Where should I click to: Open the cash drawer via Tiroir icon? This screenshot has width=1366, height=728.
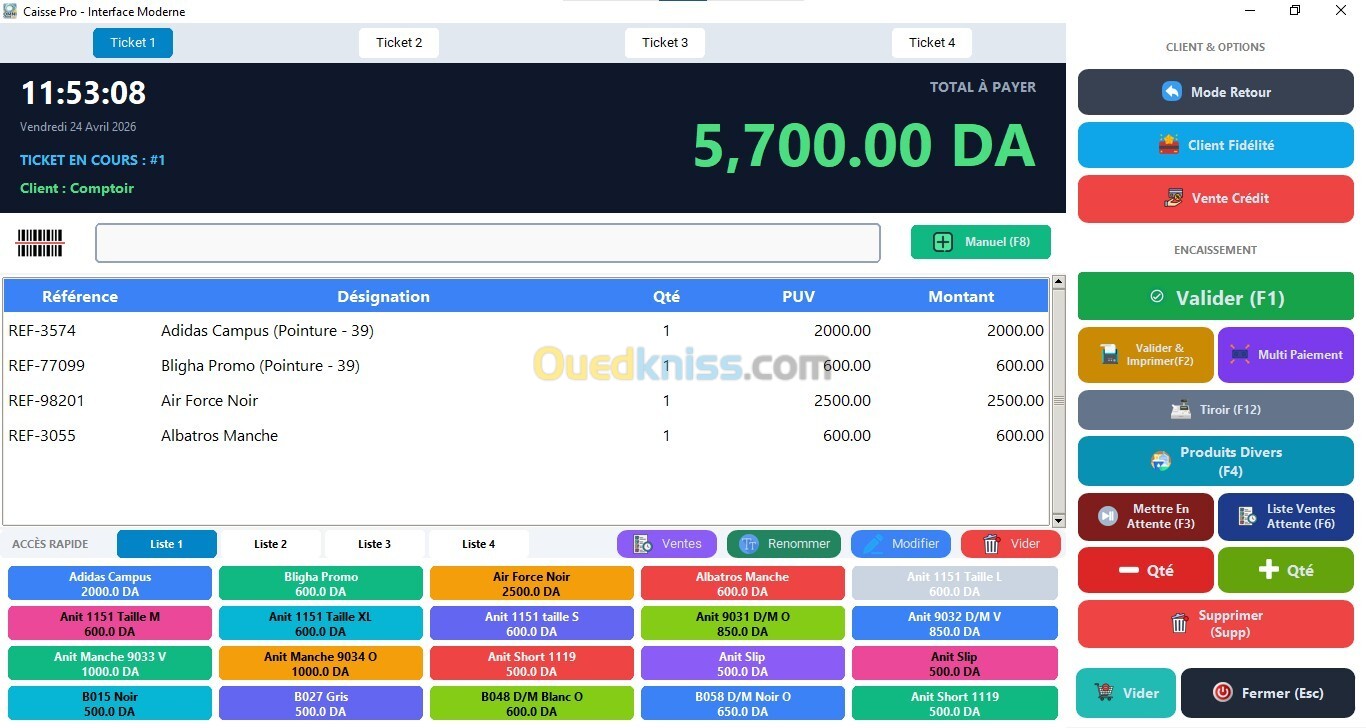pyautogui.click(x=1181, y=410)
